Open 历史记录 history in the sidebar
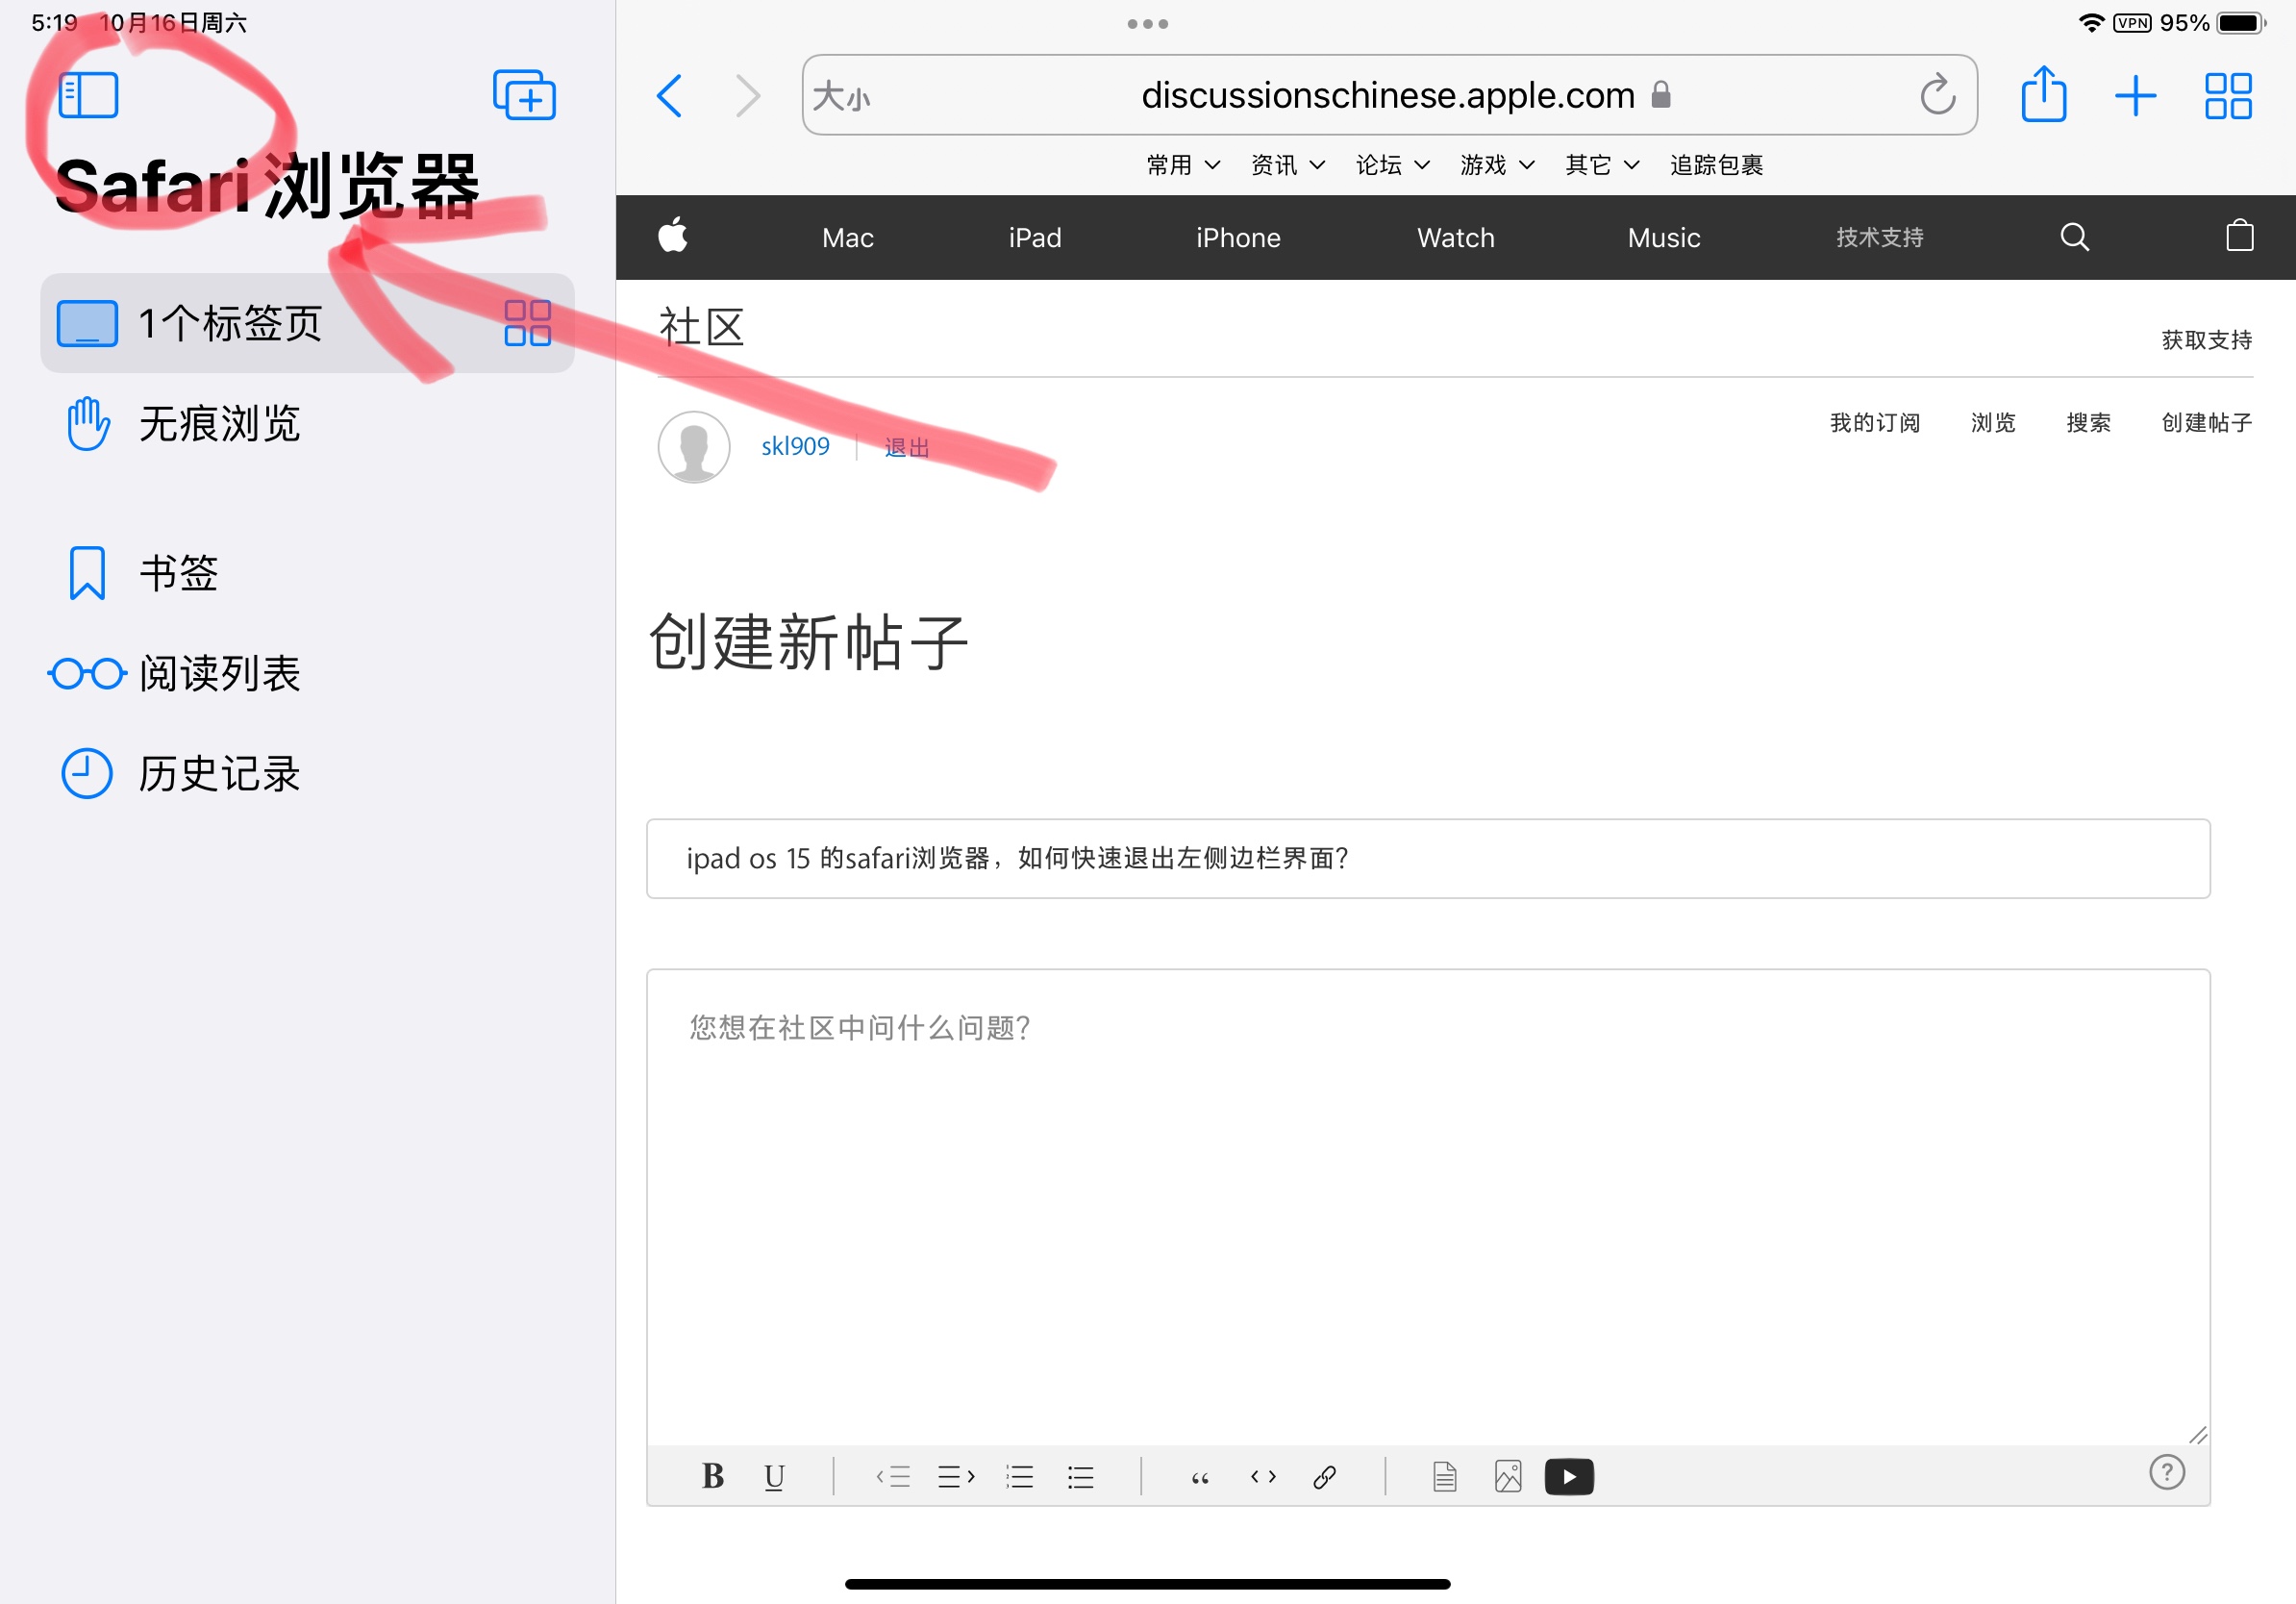2296x1604 pixels. click(x=307, y=773)
